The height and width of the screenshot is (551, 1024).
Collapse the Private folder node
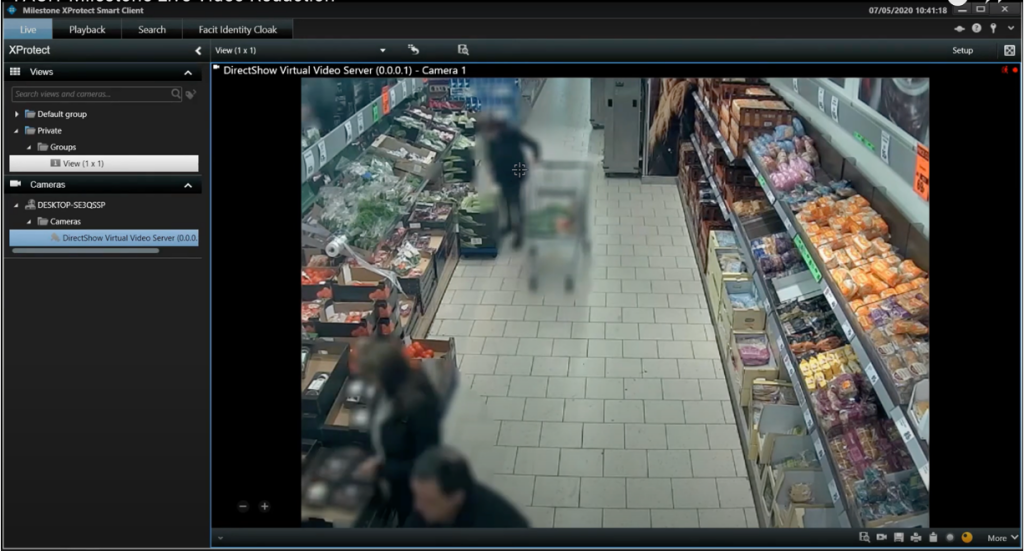tap(17, 131)
